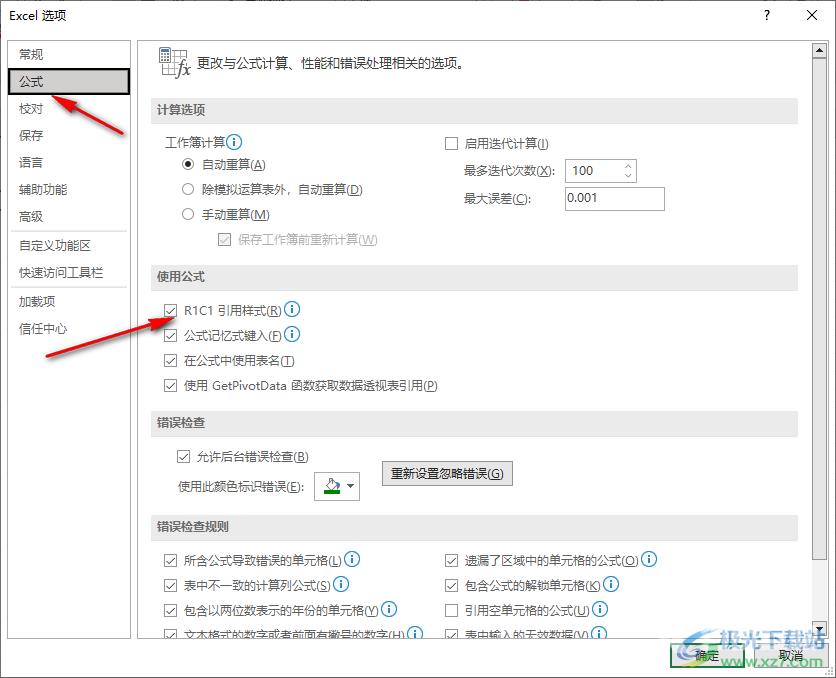836x678 pixels.
Task: Open the 快速访问工具栏 category
Action: pyautogui.click(x=69, y=272)
